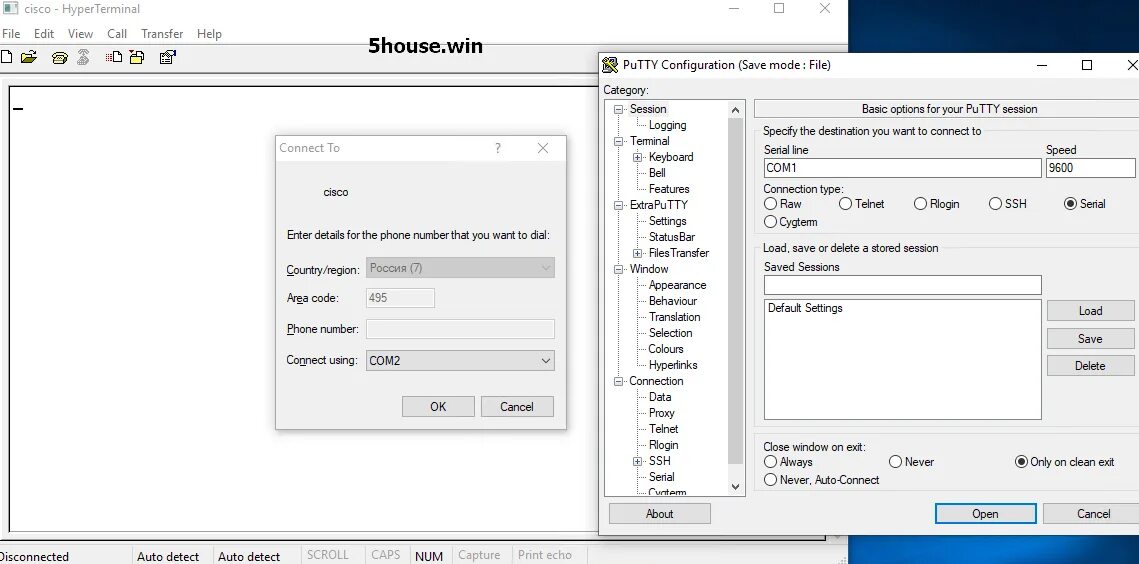Open HyperTerminal Transfer menu
The width and height of the screenshot is (1139, 564).
(x=162, y=33)
